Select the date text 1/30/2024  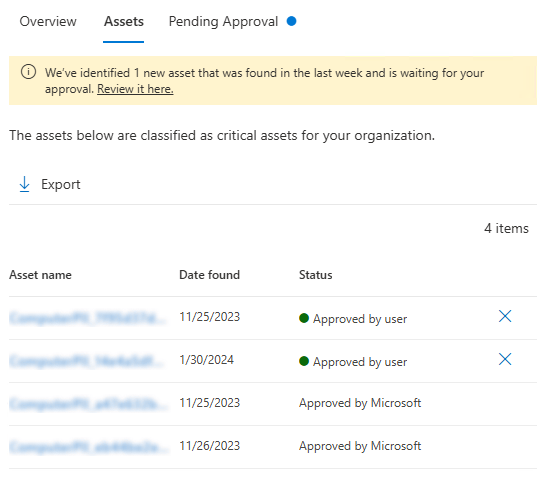coord(206,360)
